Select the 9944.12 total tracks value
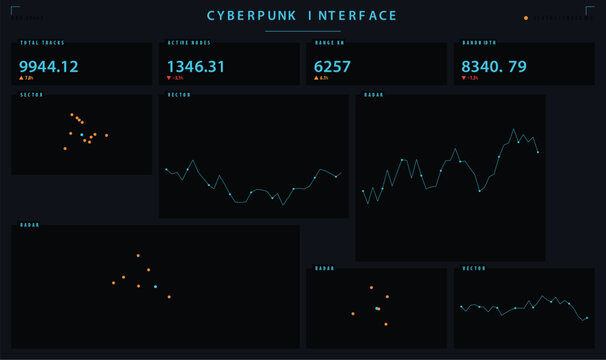The image size is (606, 360). click(49, 67)
